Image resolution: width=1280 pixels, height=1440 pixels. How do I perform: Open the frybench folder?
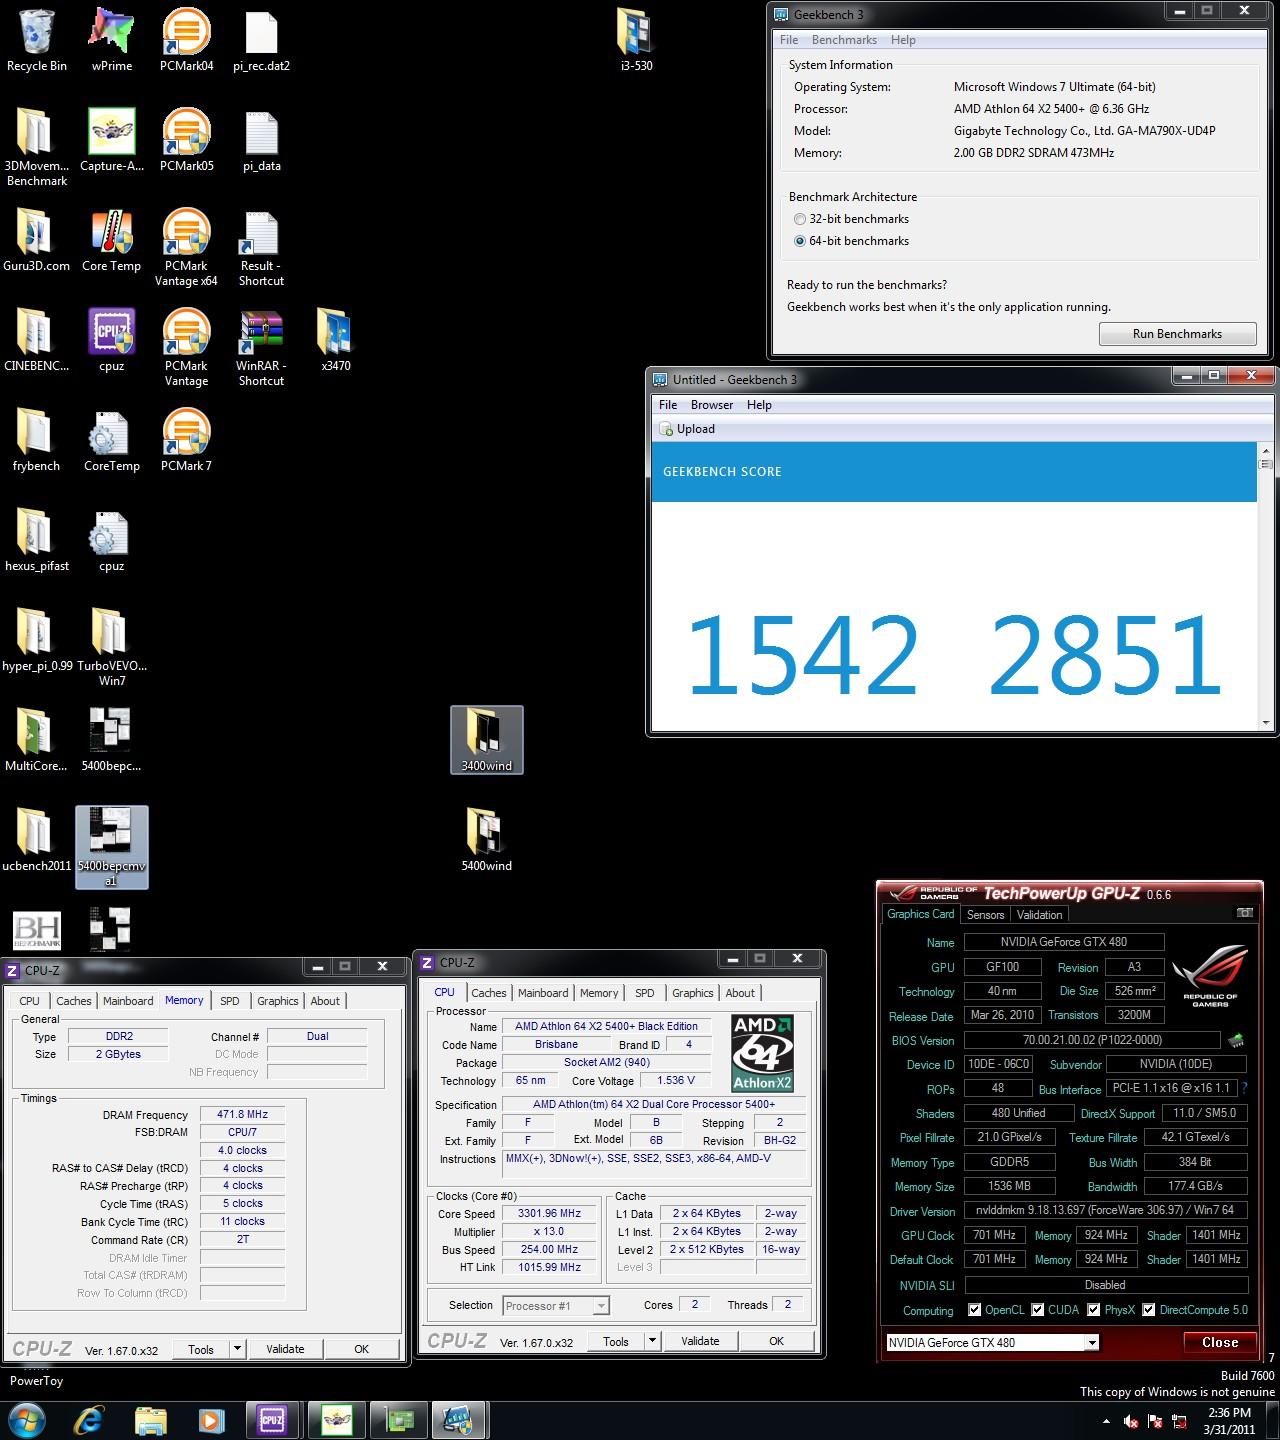pyautogui.click(x=37, y=441)
